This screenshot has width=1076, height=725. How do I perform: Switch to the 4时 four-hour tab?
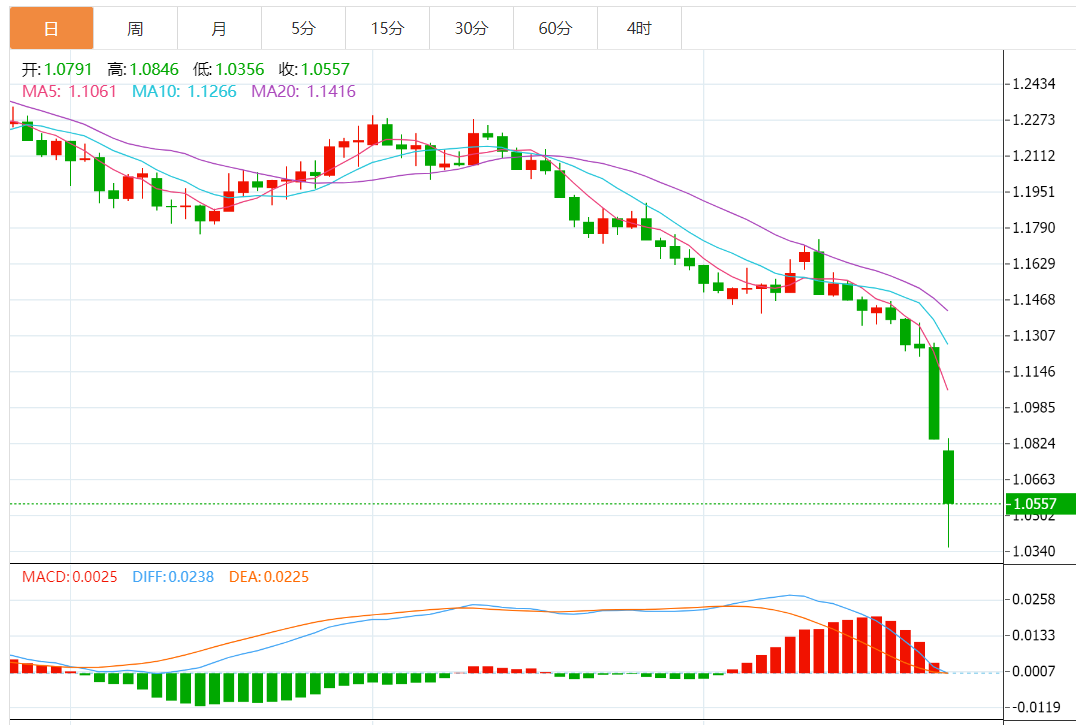639,28
